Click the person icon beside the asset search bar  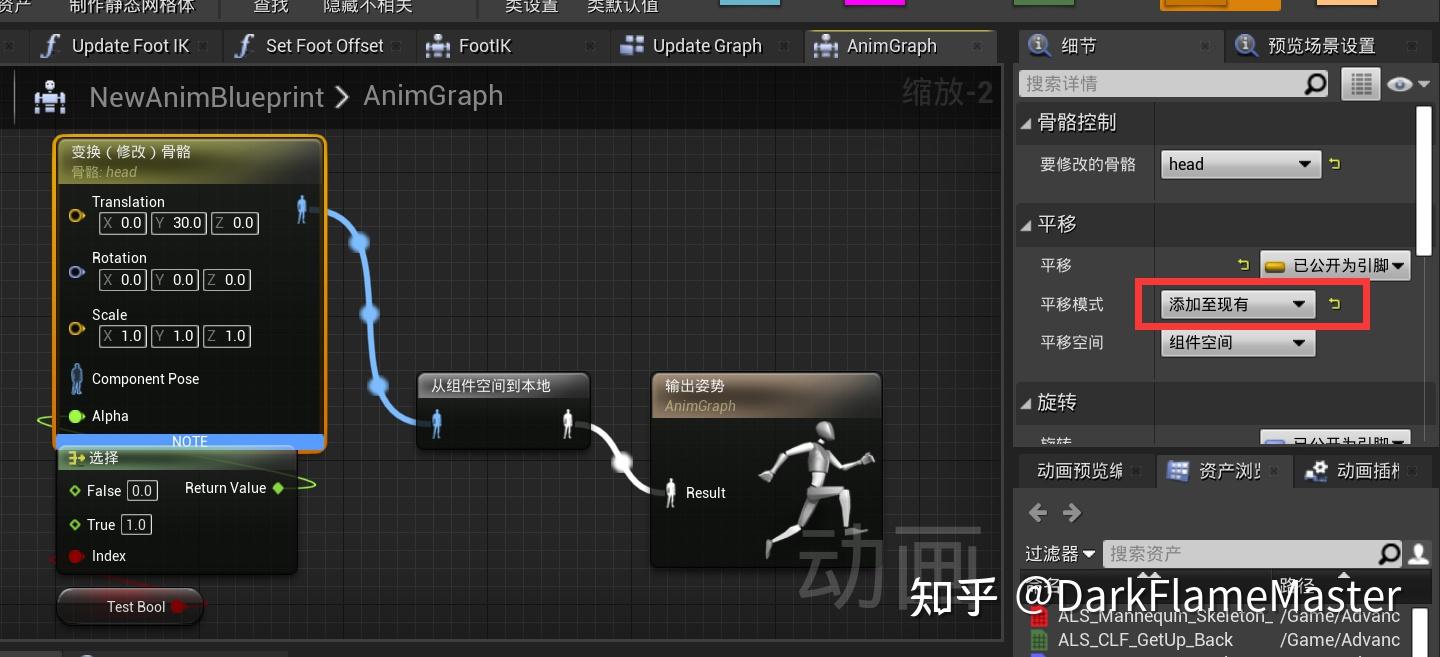(1419, 553)
